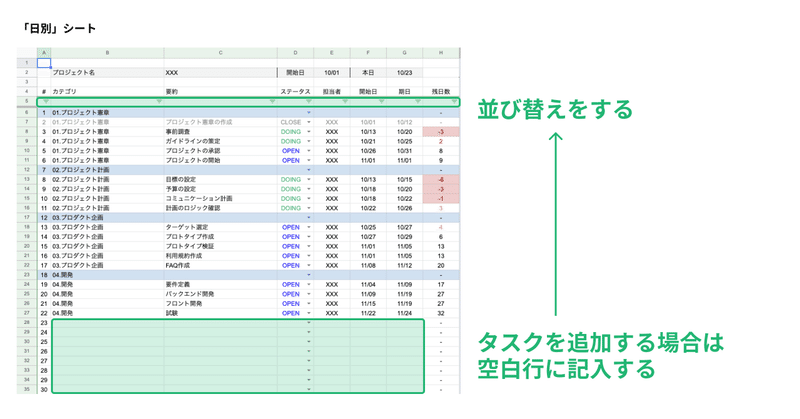Viewport: 800px width, 419px height.
Task: Click the 10/01 start date cell in row 2
Action: click(332, 72)
